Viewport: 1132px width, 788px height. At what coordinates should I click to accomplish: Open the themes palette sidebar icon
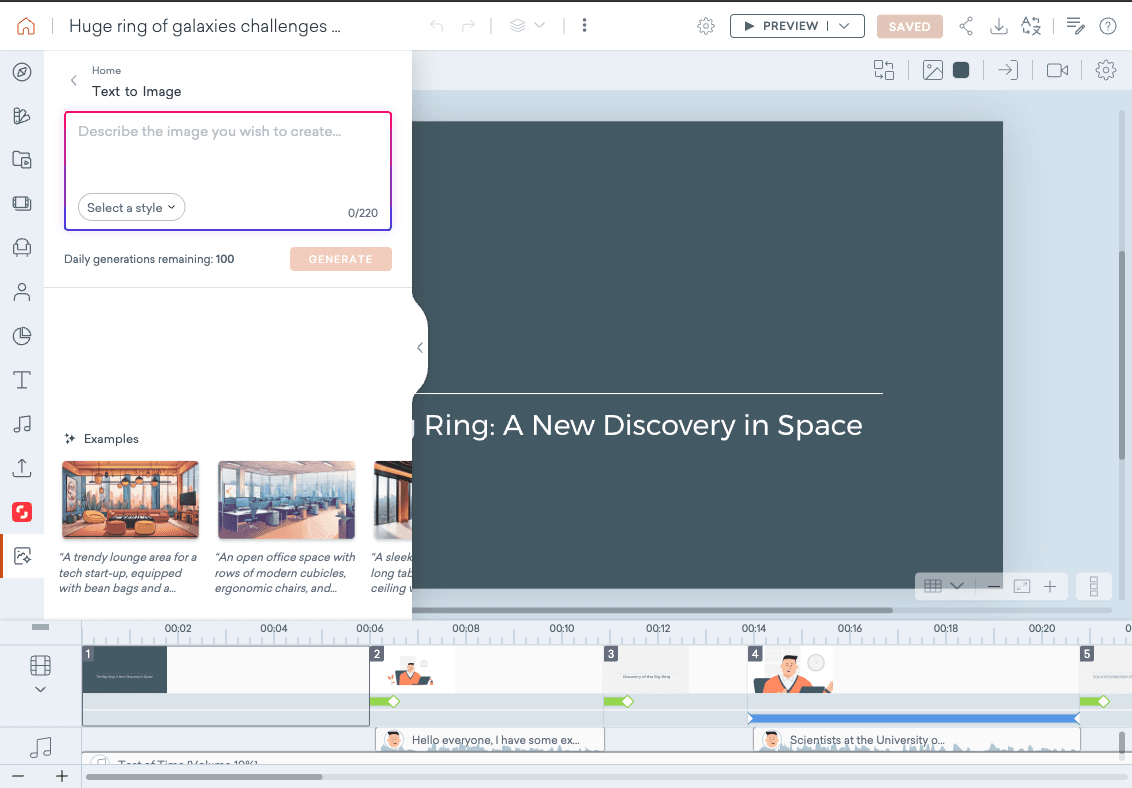click(22, 116)
